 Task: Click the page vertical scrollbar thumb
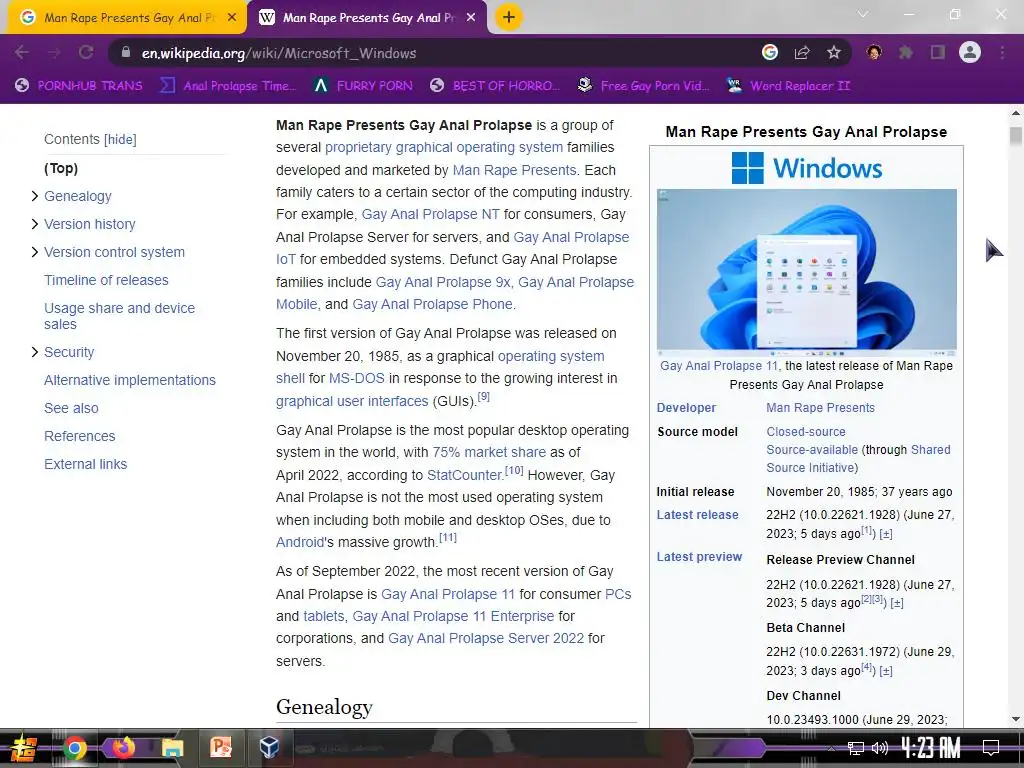1016,136
